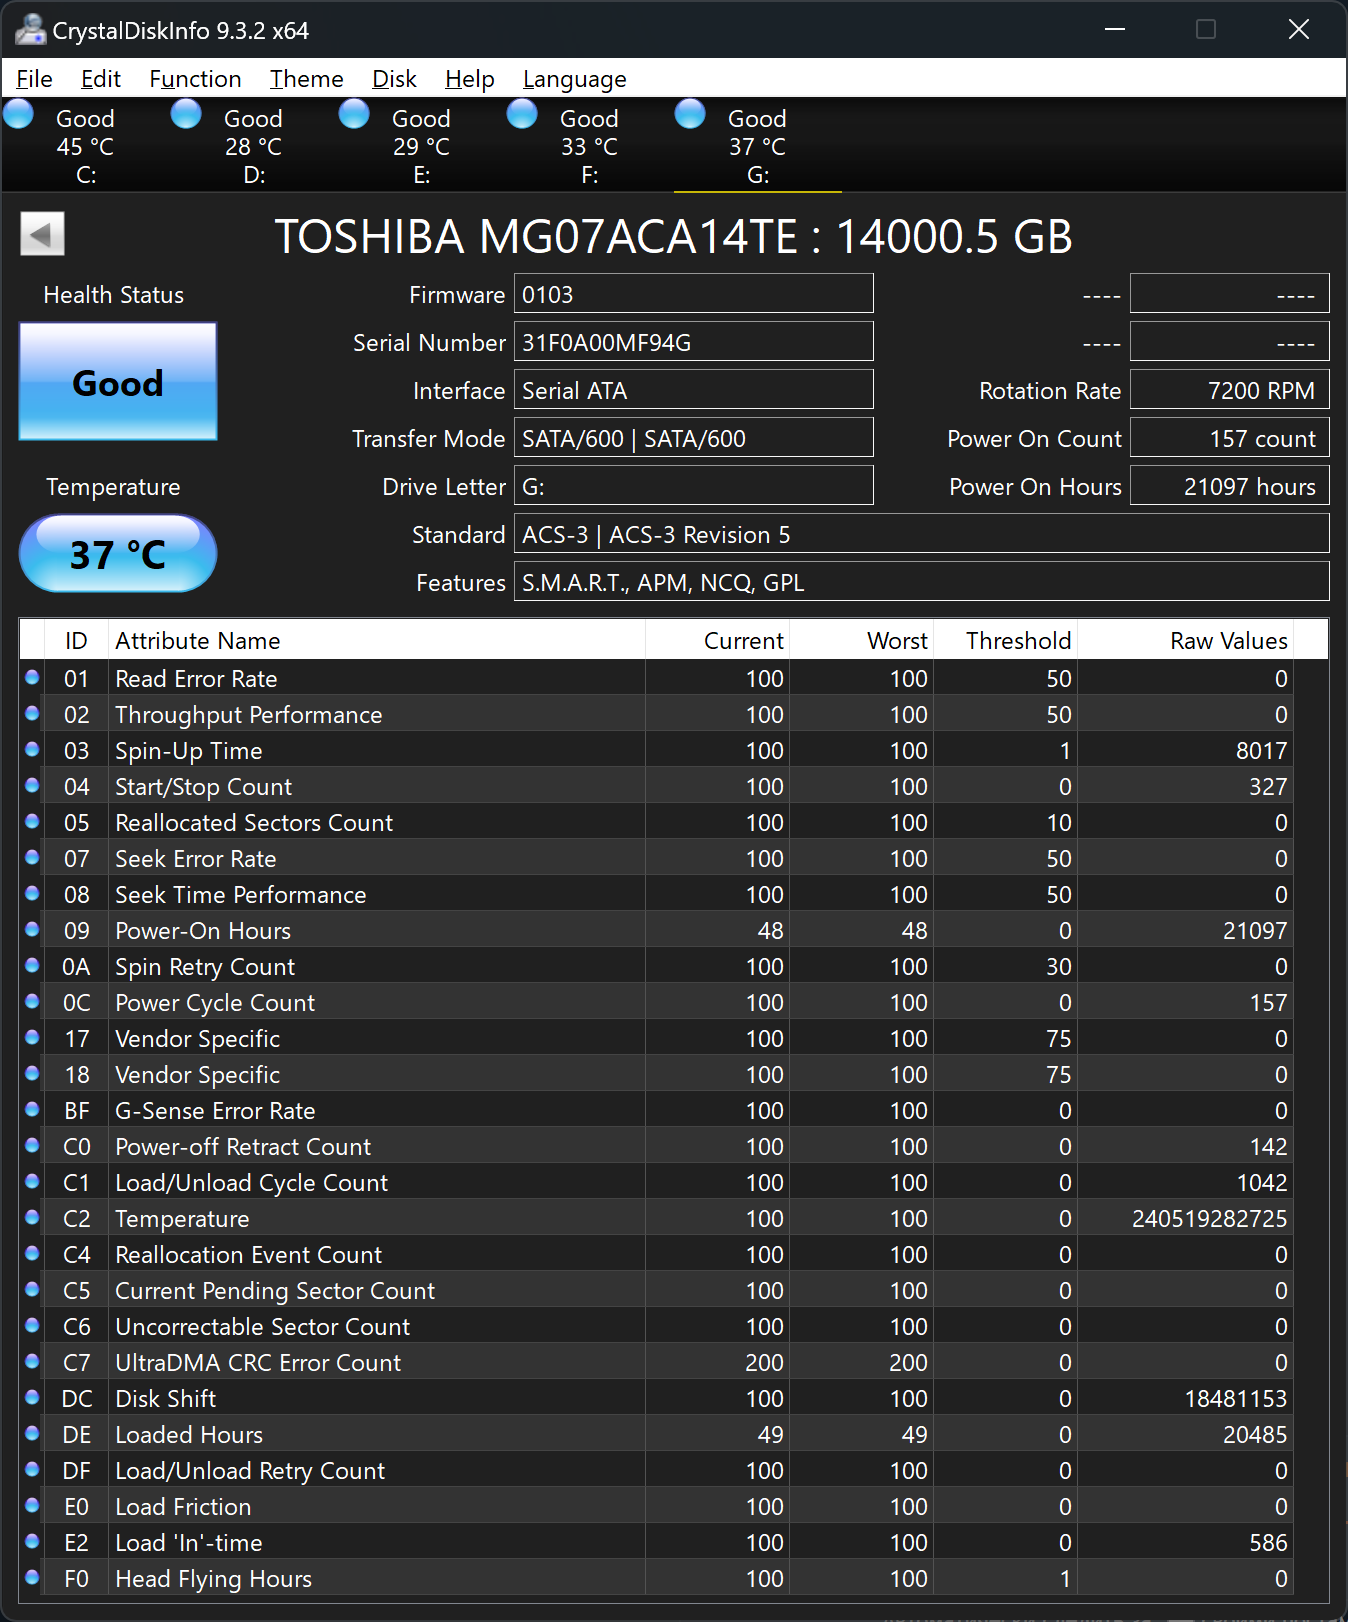Click the Drive Letter field

(x=694, y=486)
